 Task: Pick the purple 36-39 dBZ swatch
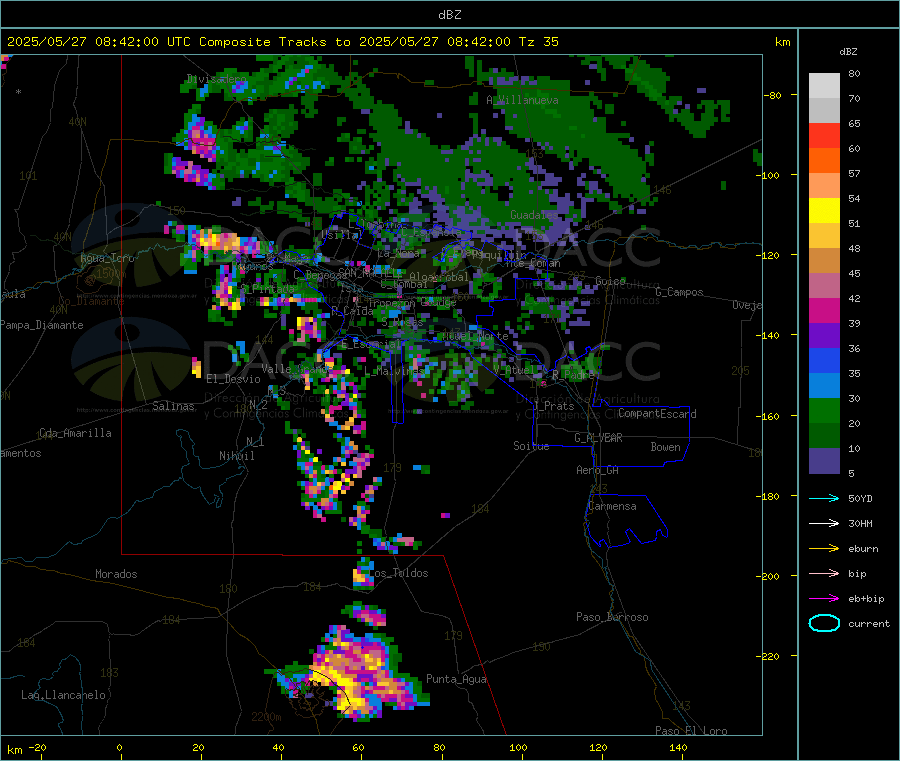[x=824, y=336]
